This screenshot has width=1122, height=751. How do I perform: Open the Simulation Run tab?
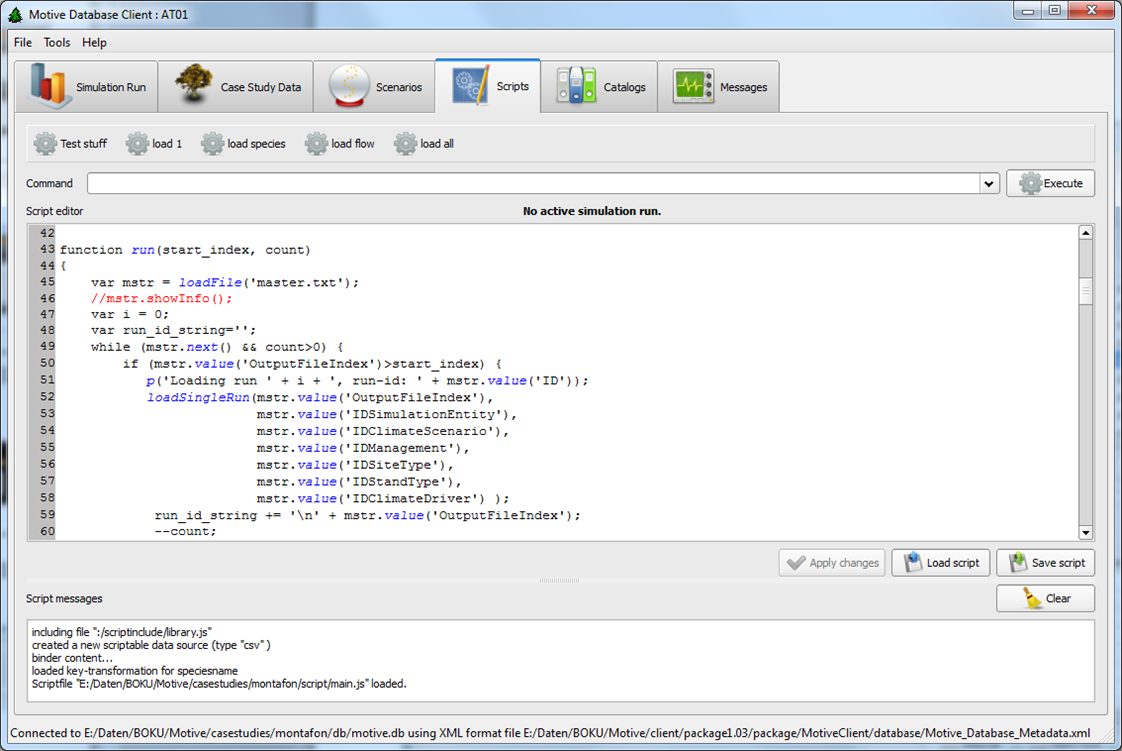pos(87,87)
